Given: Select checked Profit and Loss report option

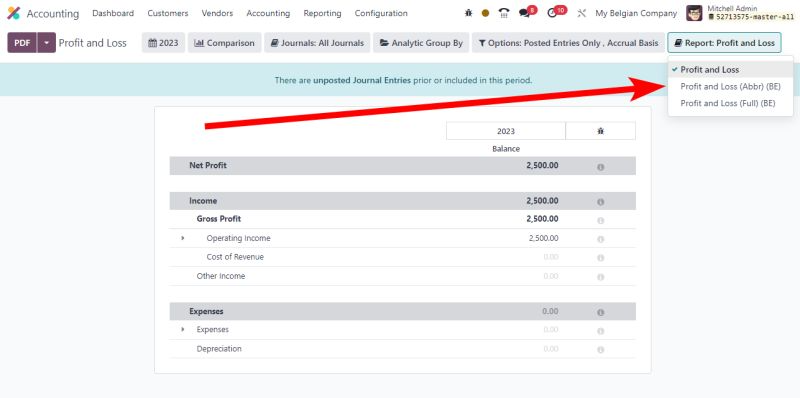Looking at the screenshot, I should [x=730, y=69].
